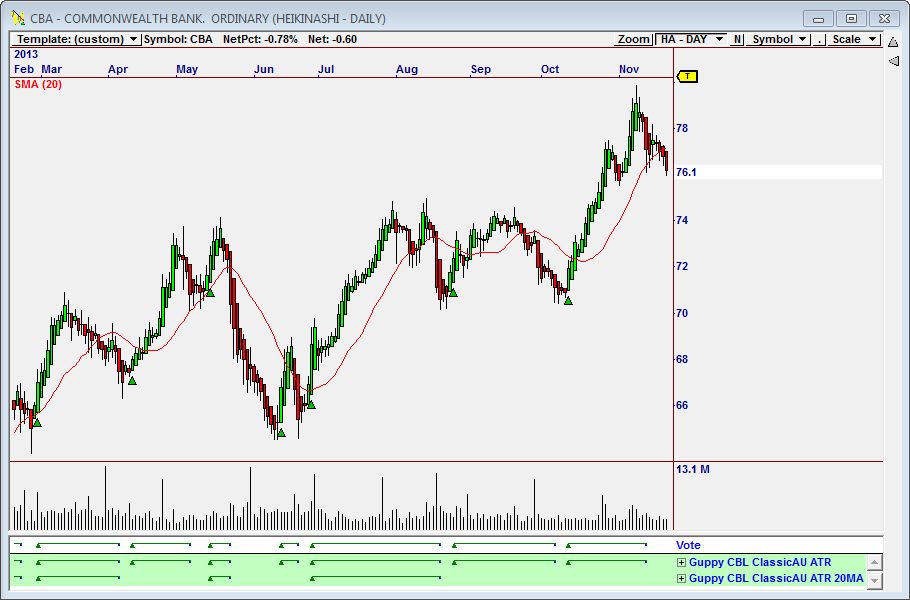This screenshot has width=910, height=600.
Task: Click the green buy arrow in early April
Action: coord(132,381)
